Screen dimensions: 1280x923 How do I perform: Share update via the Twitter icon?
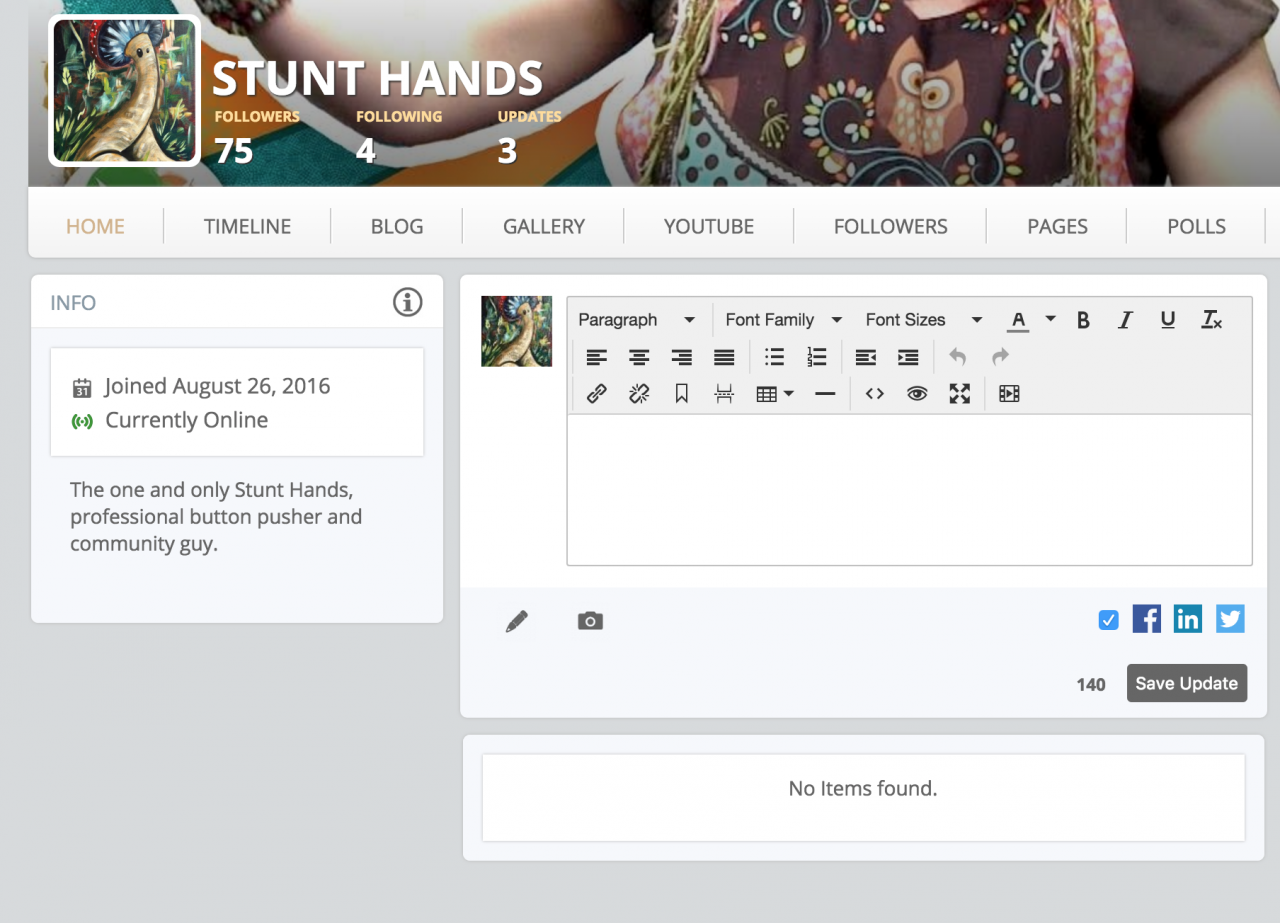coord(1230,619)
